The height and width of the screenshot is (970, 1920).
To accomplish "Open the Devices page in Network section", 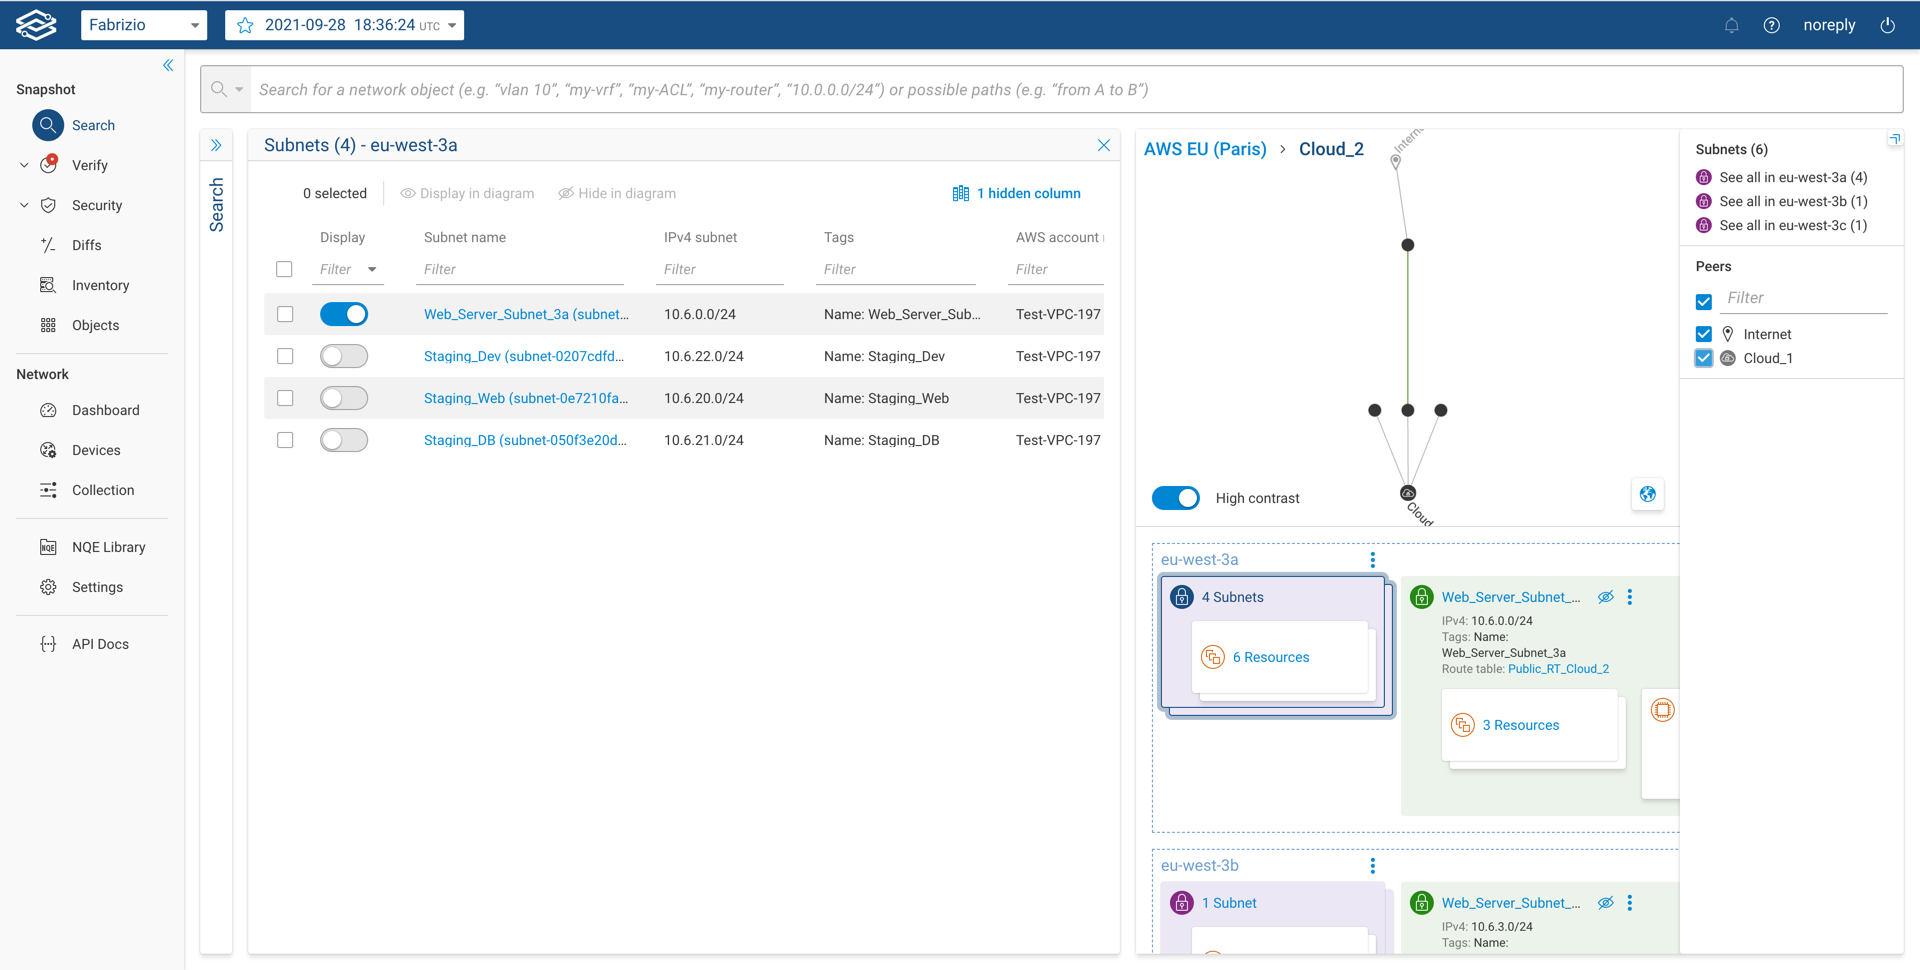I will [97, 450].
